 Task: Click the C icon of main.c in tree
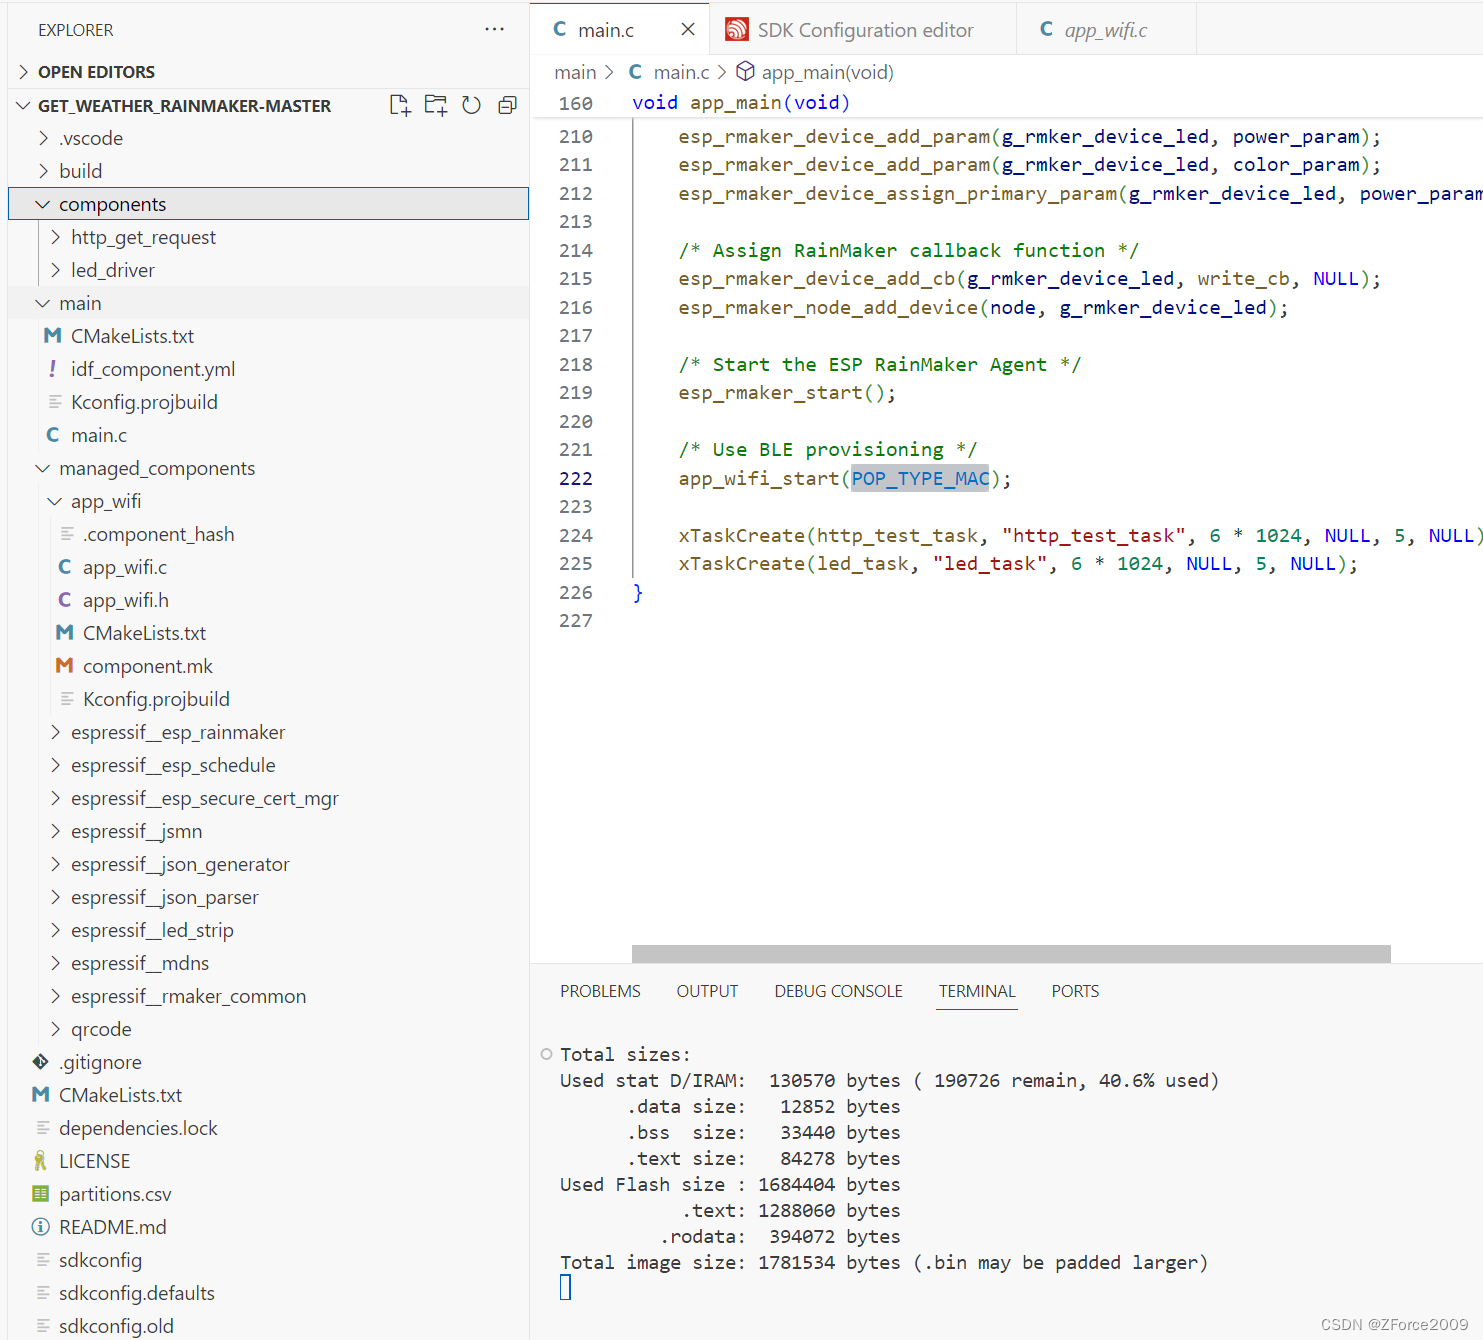pos(53,435)
